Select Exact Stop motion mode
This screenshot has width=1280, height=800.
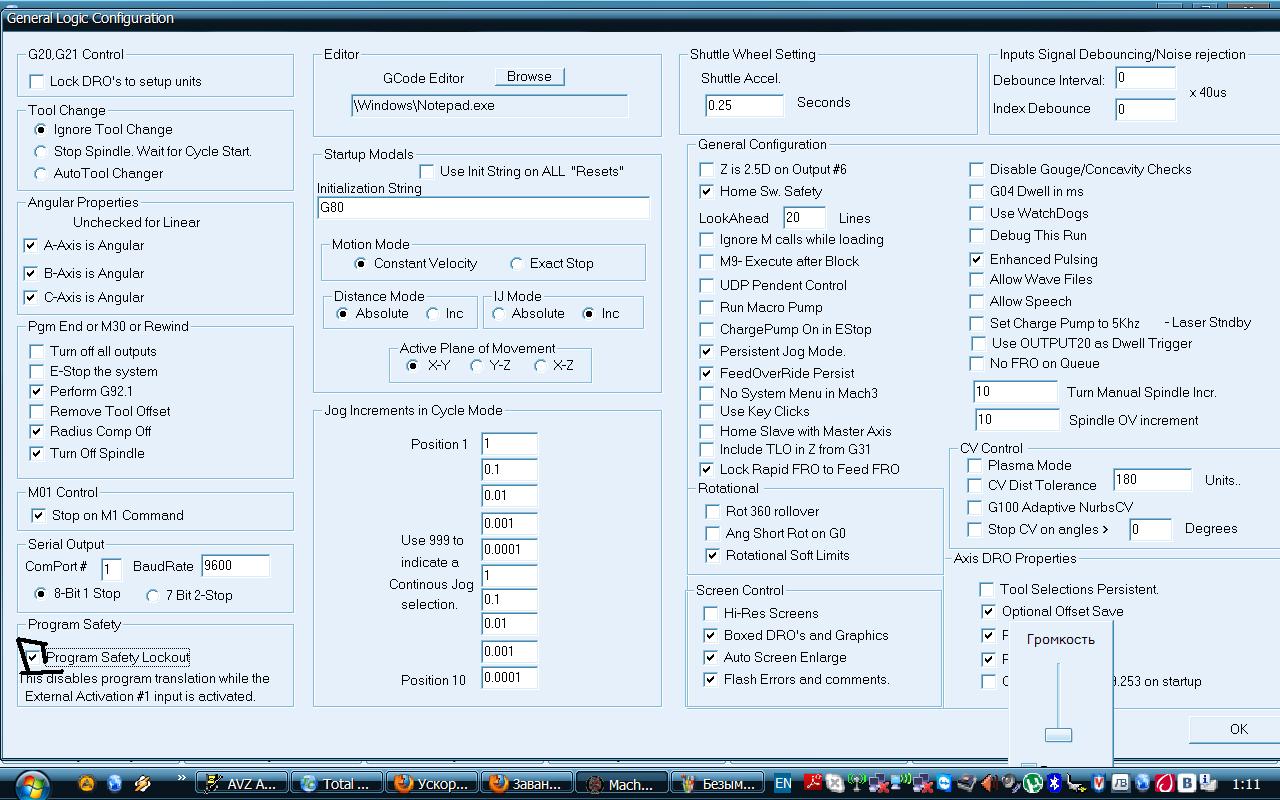[516, 263]
